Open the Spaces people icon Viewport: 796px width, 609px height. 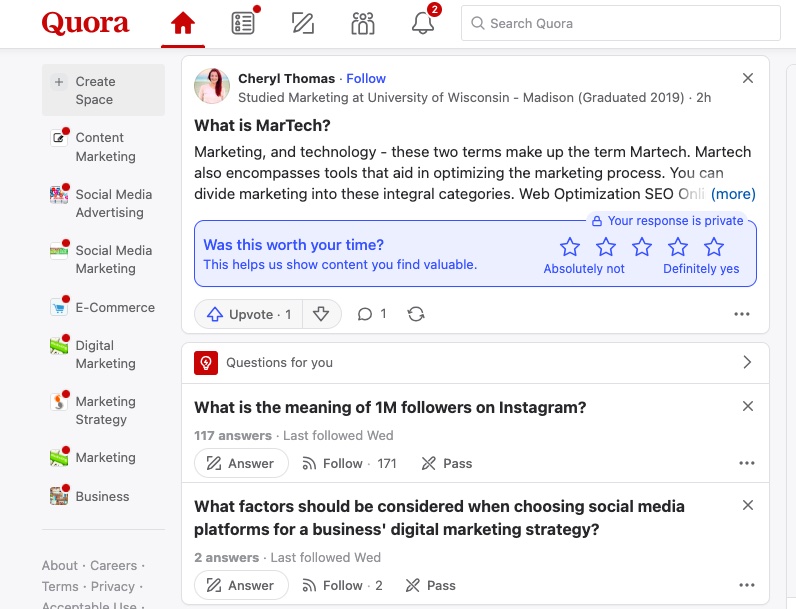click(363, 23)
